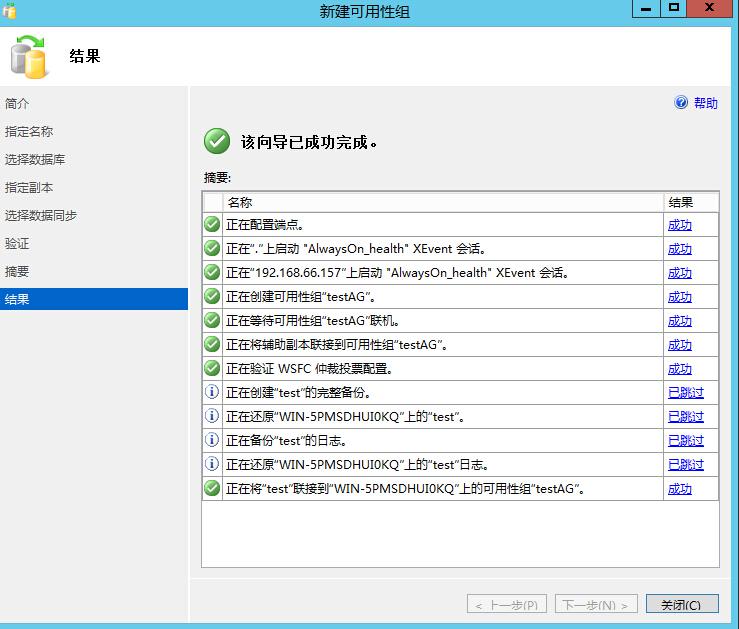739x629 pixels.
Task: Open 成功 link for 辅助副本联接到可用性组
Action: (680, 345)
